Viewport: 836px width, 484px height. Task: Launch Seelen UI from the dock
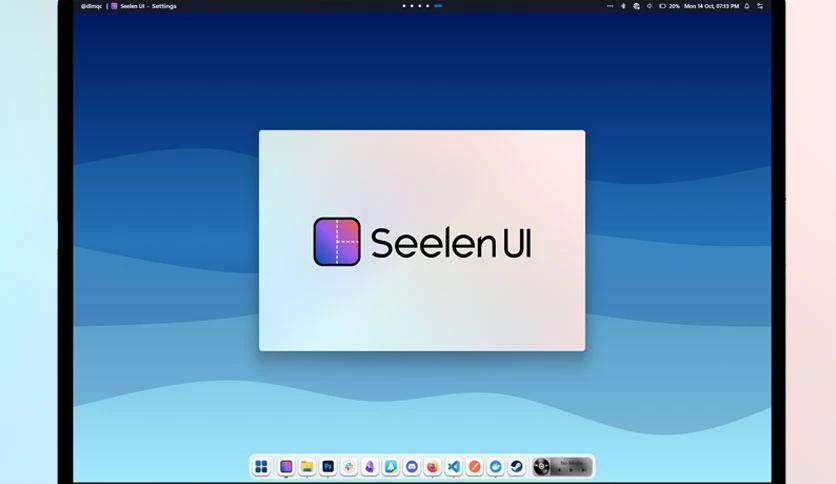pyautogui.click(x=286, y=467)
